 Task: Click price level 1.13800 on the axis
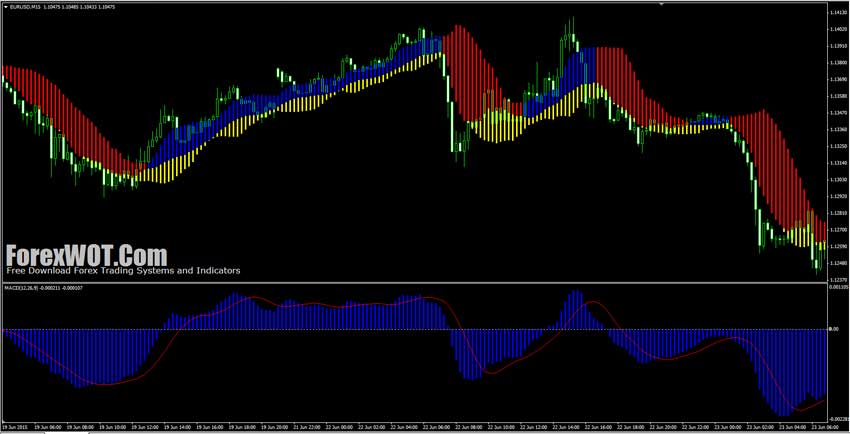pos(838,62)
